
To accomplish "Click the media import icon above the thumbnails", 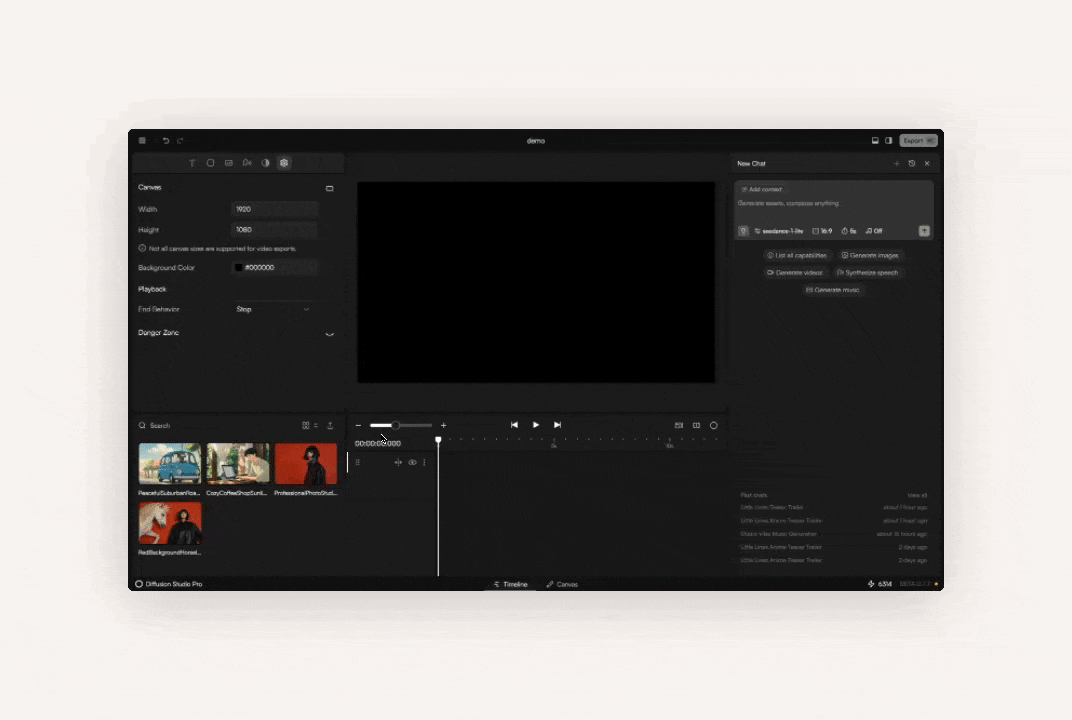I will click(x=330, y=425).
